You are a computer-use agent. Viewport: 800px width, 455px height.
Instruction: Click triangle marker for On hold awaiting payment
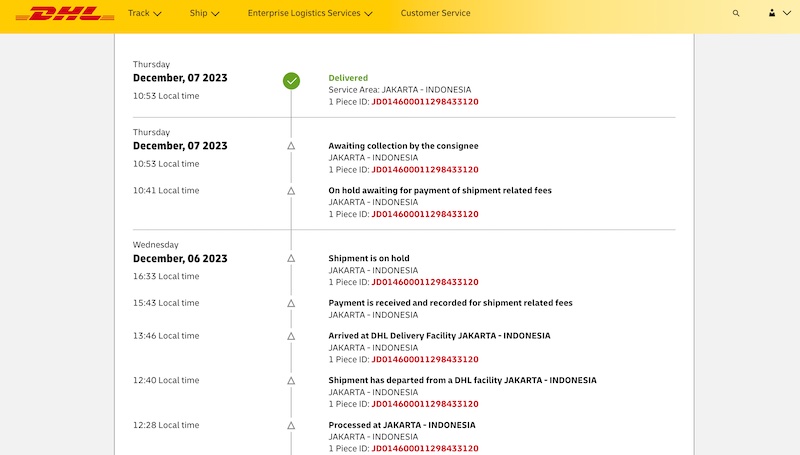click(291, 191)
